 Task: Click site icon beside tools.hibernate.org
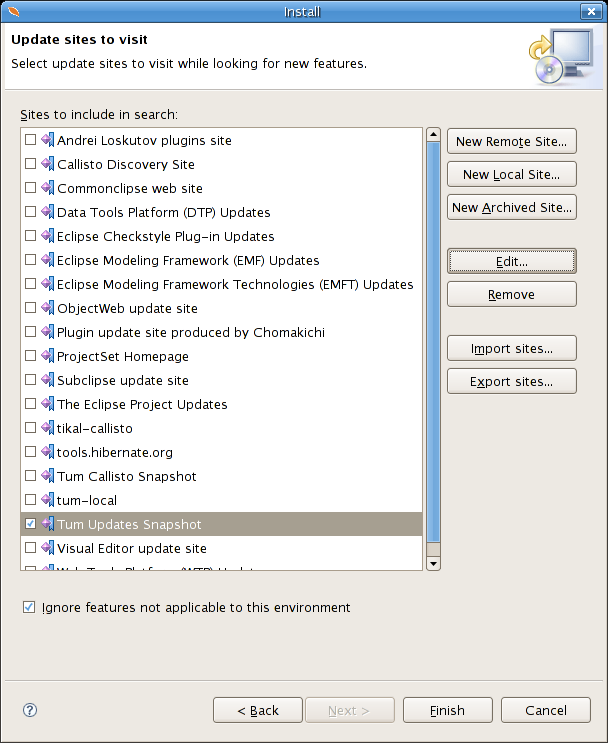pyautogui.click(x=47, y=452)
